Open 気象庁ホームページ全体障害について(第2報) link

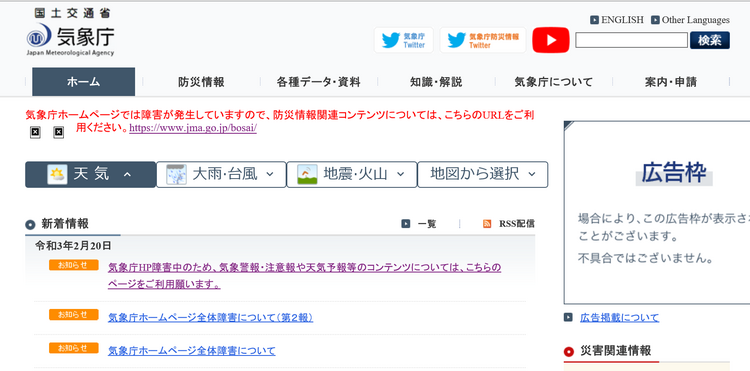pos(210,317)
